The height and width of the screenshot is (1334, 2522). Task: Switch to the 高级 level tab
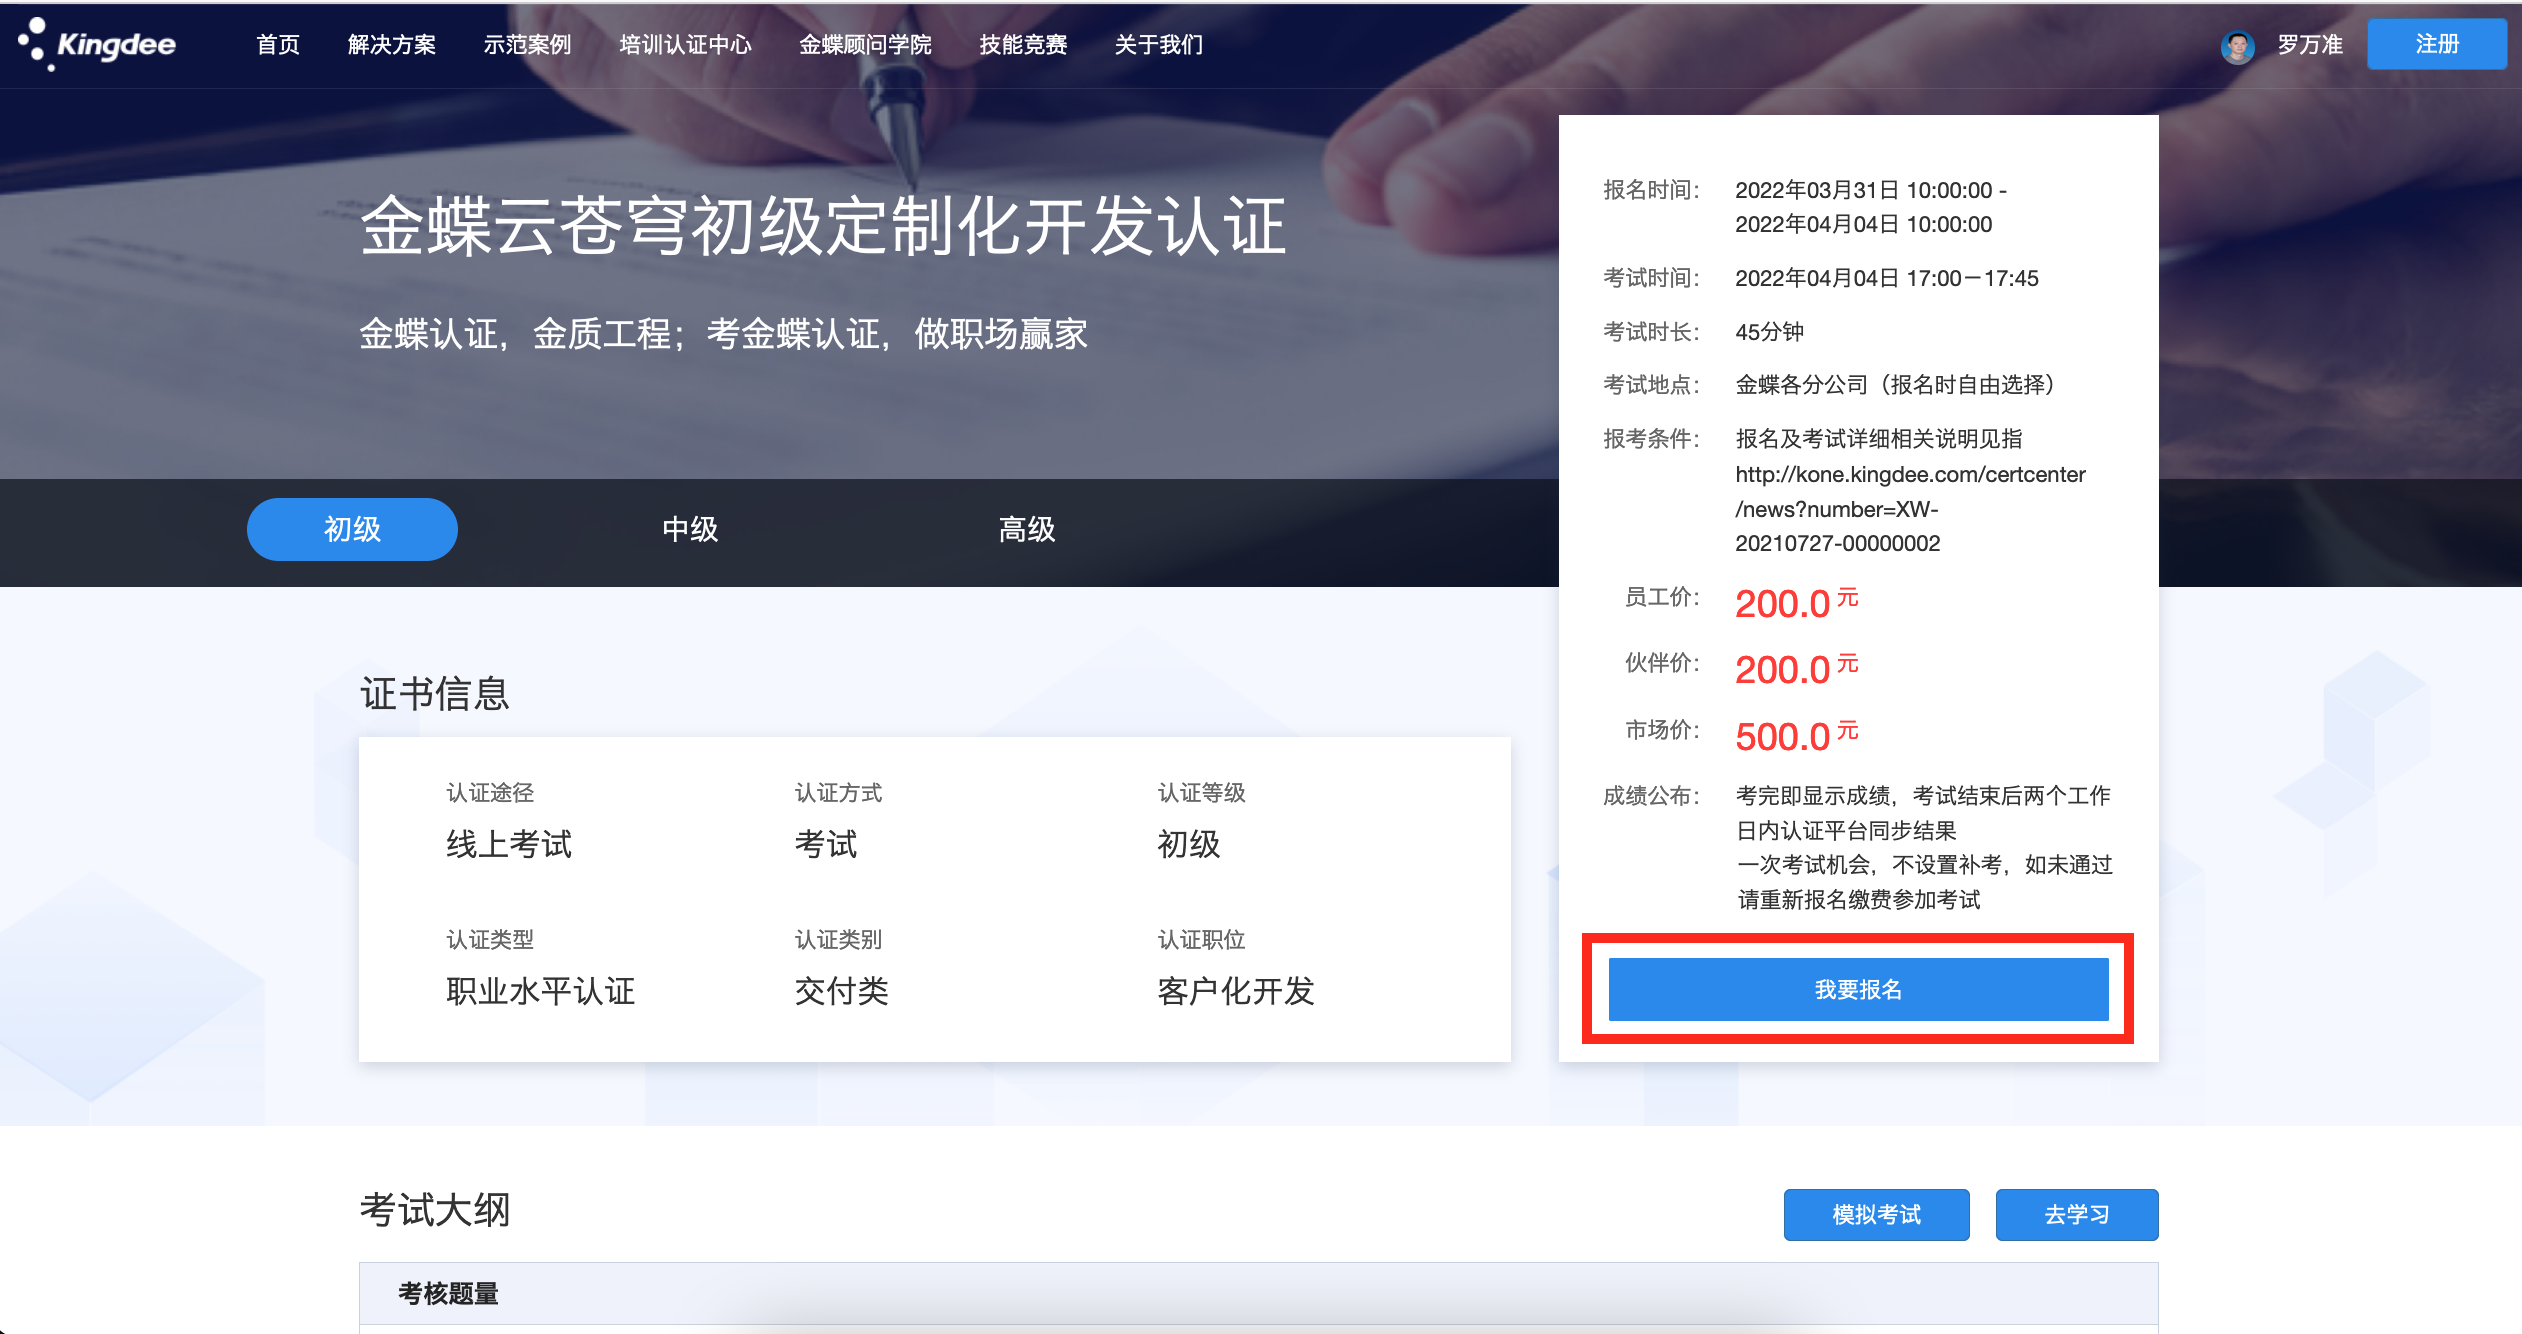(1027, 529)
